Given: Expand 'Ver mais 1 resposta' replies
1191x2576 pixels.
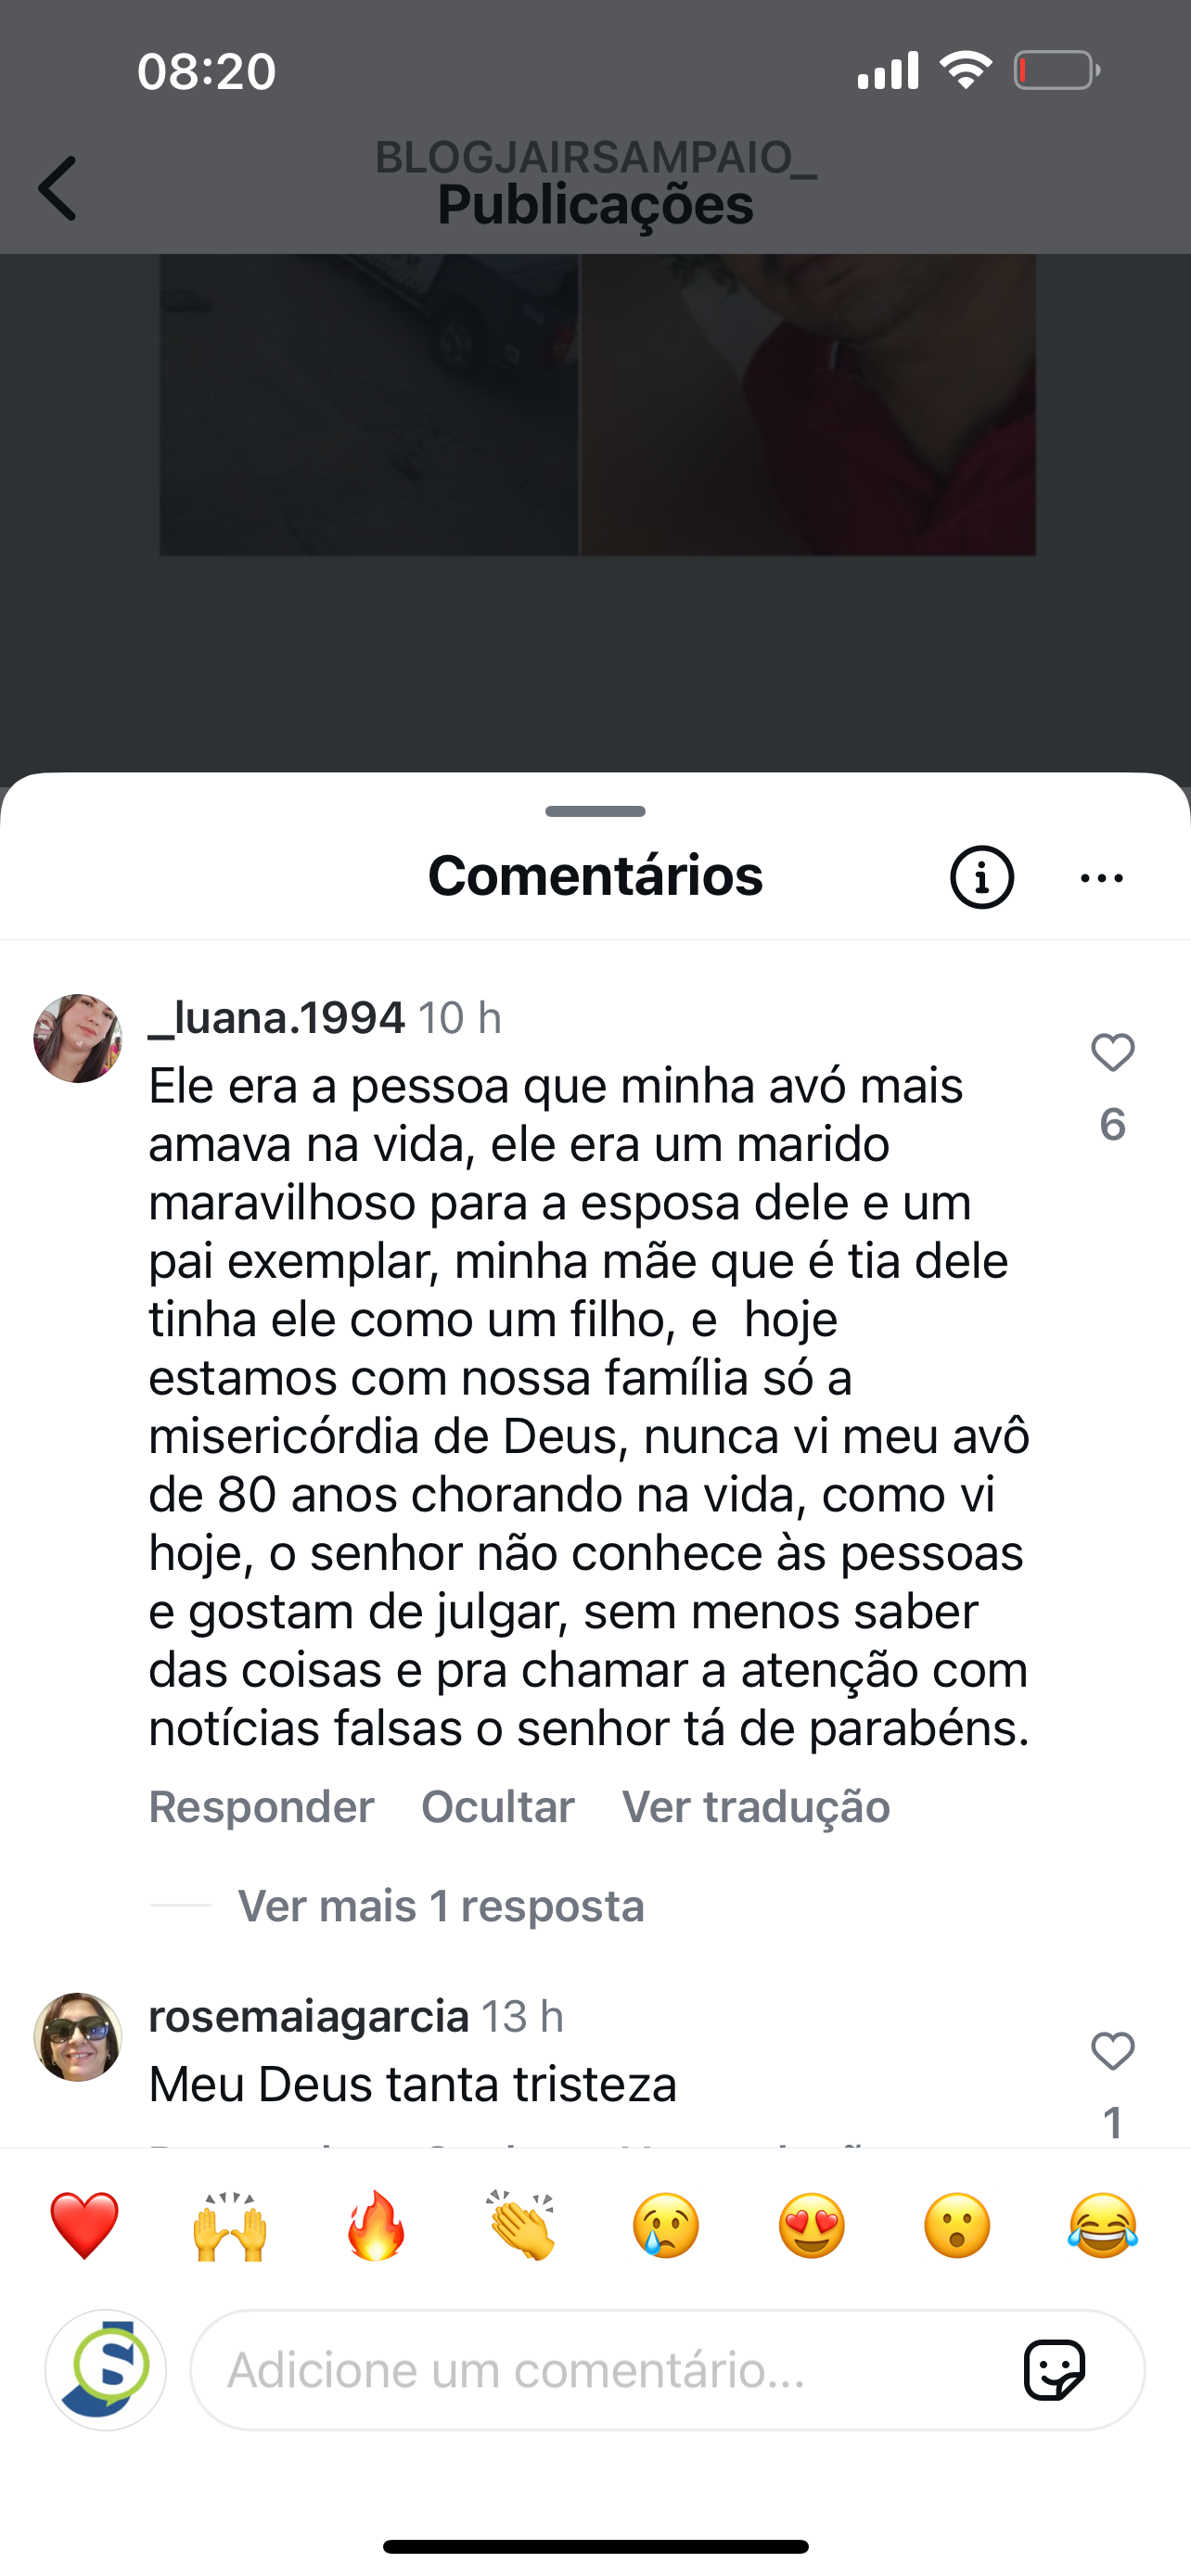Looking at the screenshot, I should 440,1906.
